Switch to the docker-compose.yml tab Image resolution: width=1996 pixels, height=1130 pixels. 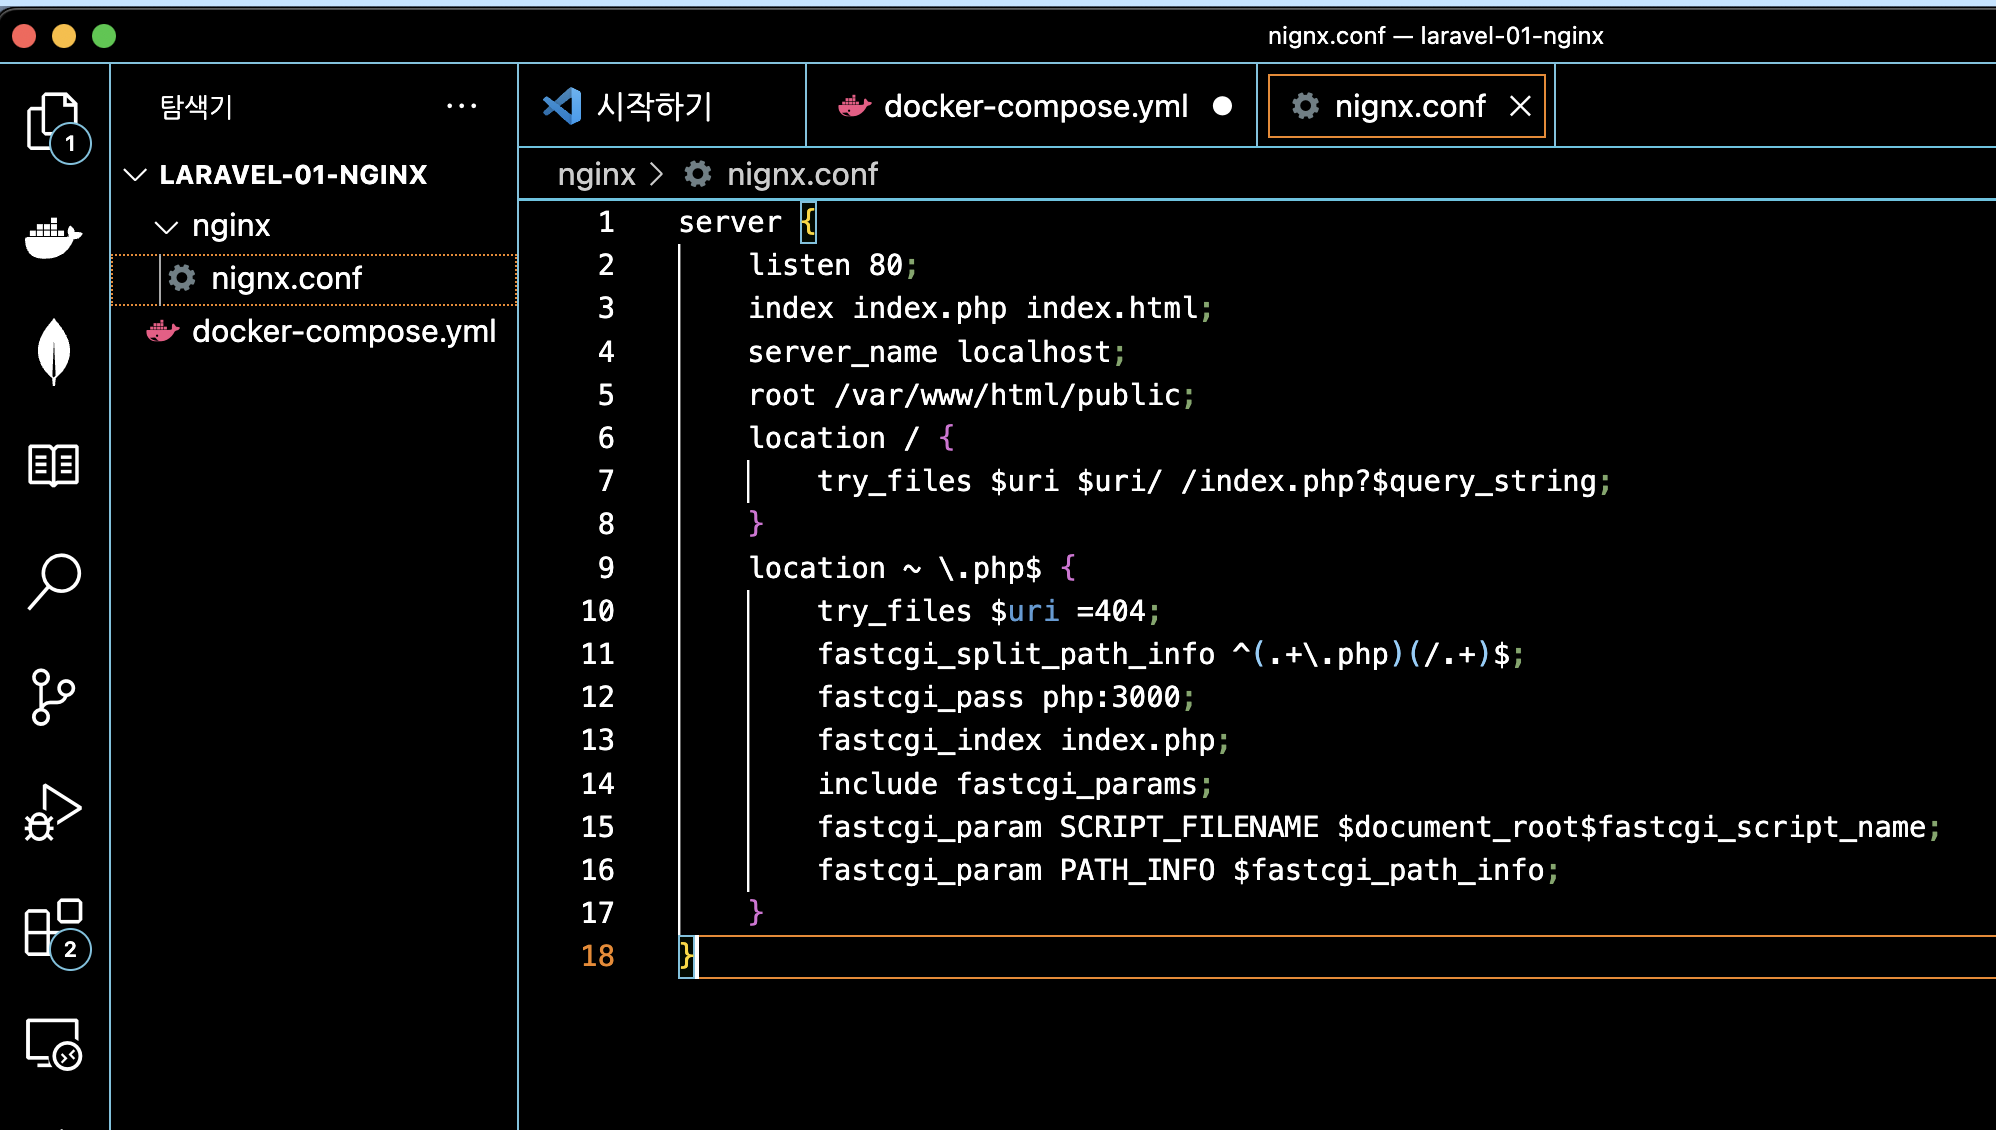pyautogui.click(x=1032, y=106)
